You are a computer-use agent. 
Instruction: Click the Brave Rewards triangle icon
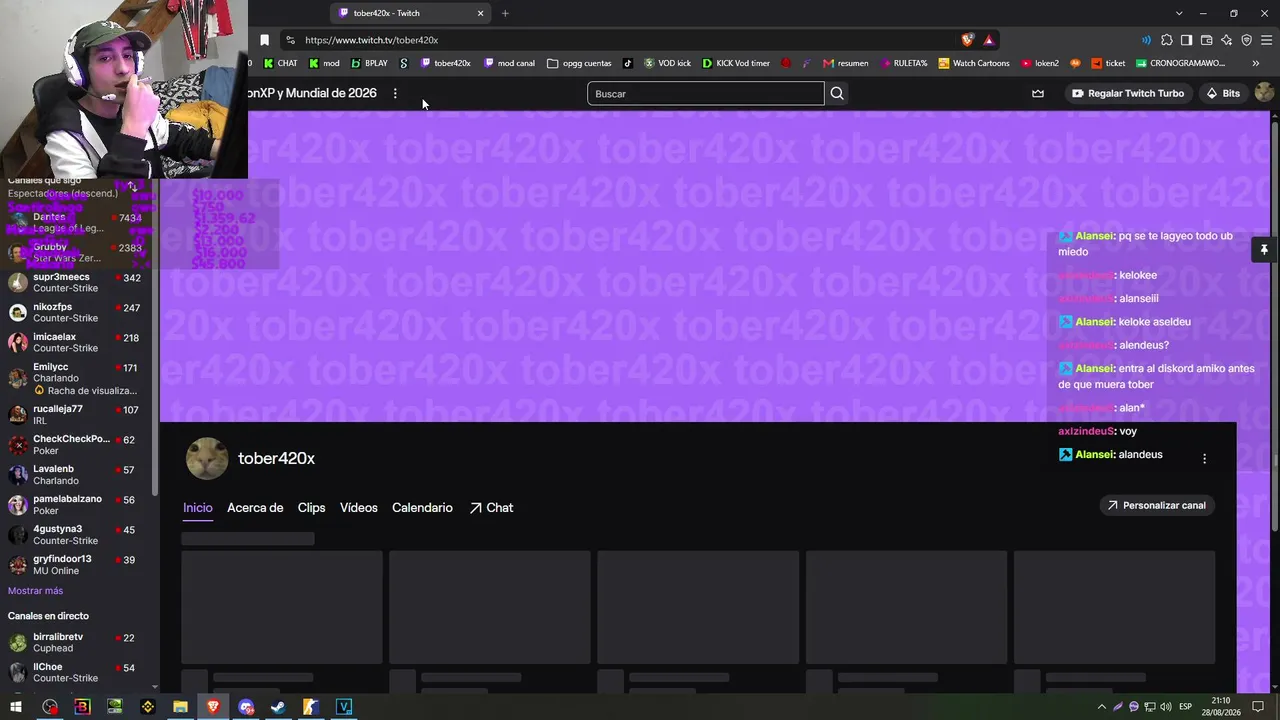click(x=988, y=40)
